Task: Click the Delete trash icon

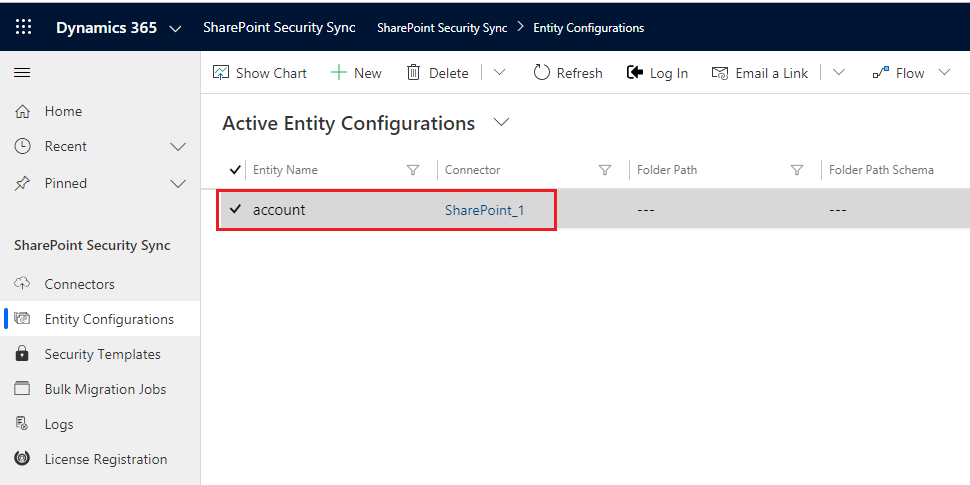Action: pos(413,73)
